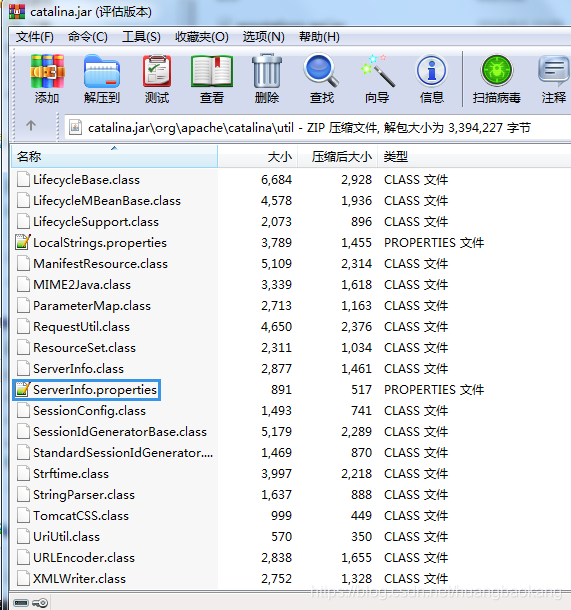This screenshot has width=571, height=610.
Task: Select URLEncoder.class file name
Action: [84, 558]
